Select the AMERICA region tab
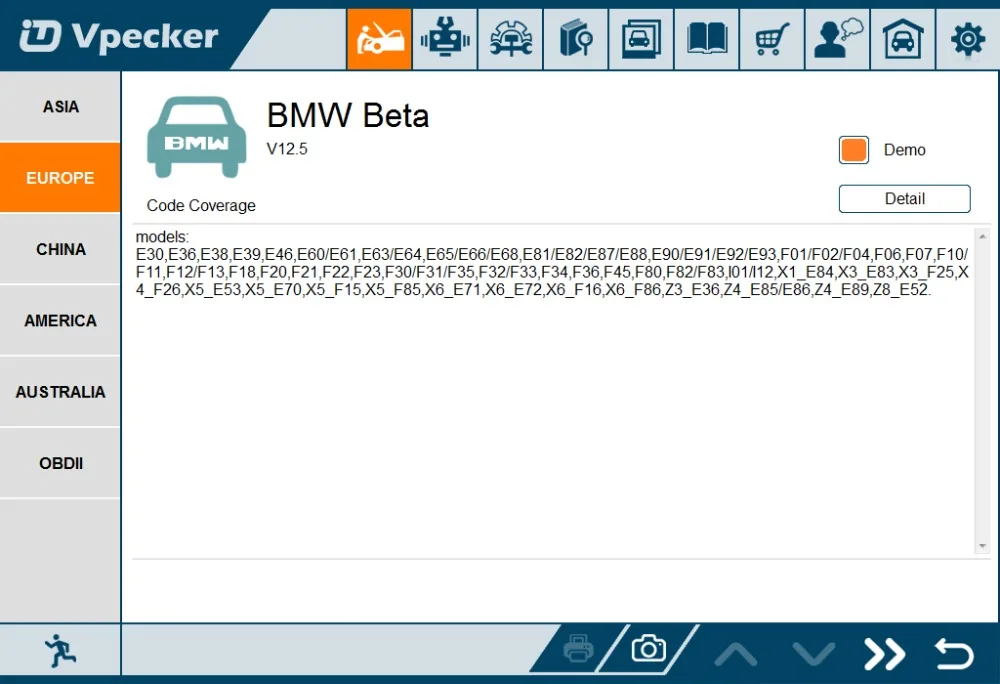The width and height of the screenshot is (1000, 684). [x=60, y=320]
